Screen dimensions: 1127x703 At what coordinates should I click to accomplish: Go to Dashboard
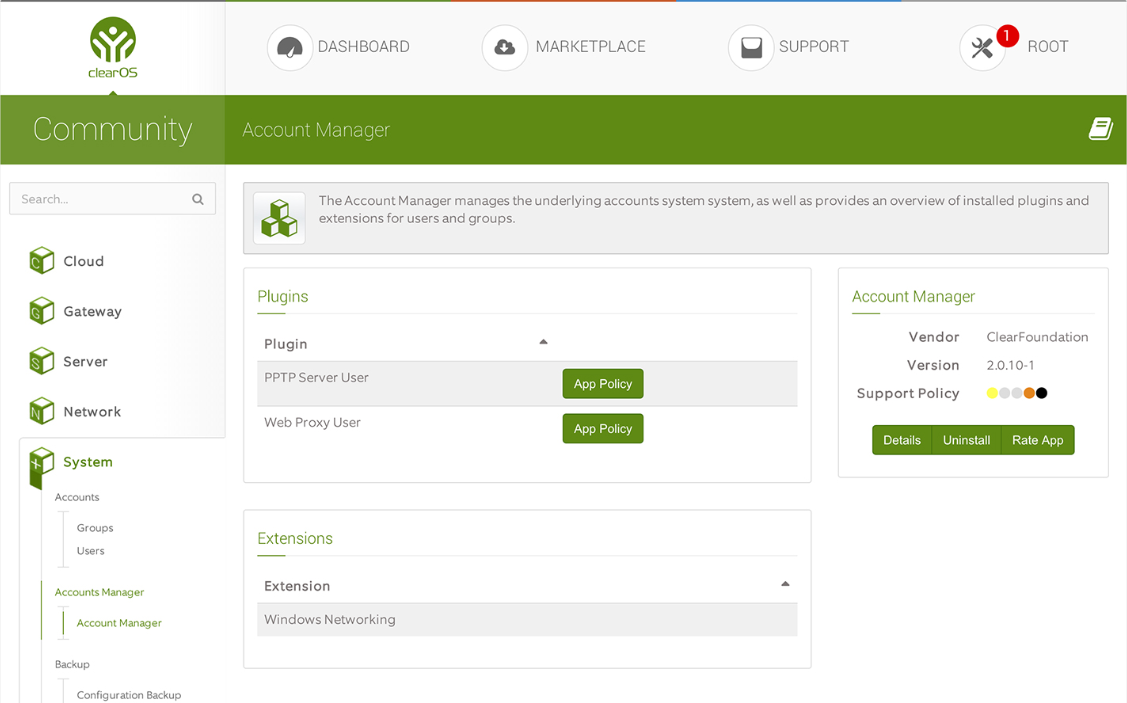tap(364, 47)
